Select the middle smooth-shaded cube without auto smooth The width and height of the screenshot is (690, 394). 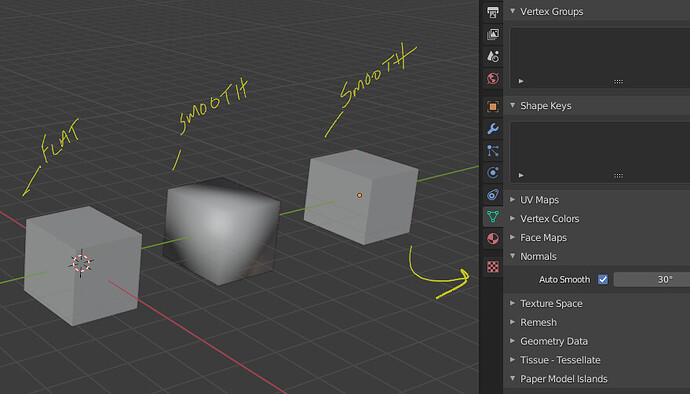click(222, 231)
